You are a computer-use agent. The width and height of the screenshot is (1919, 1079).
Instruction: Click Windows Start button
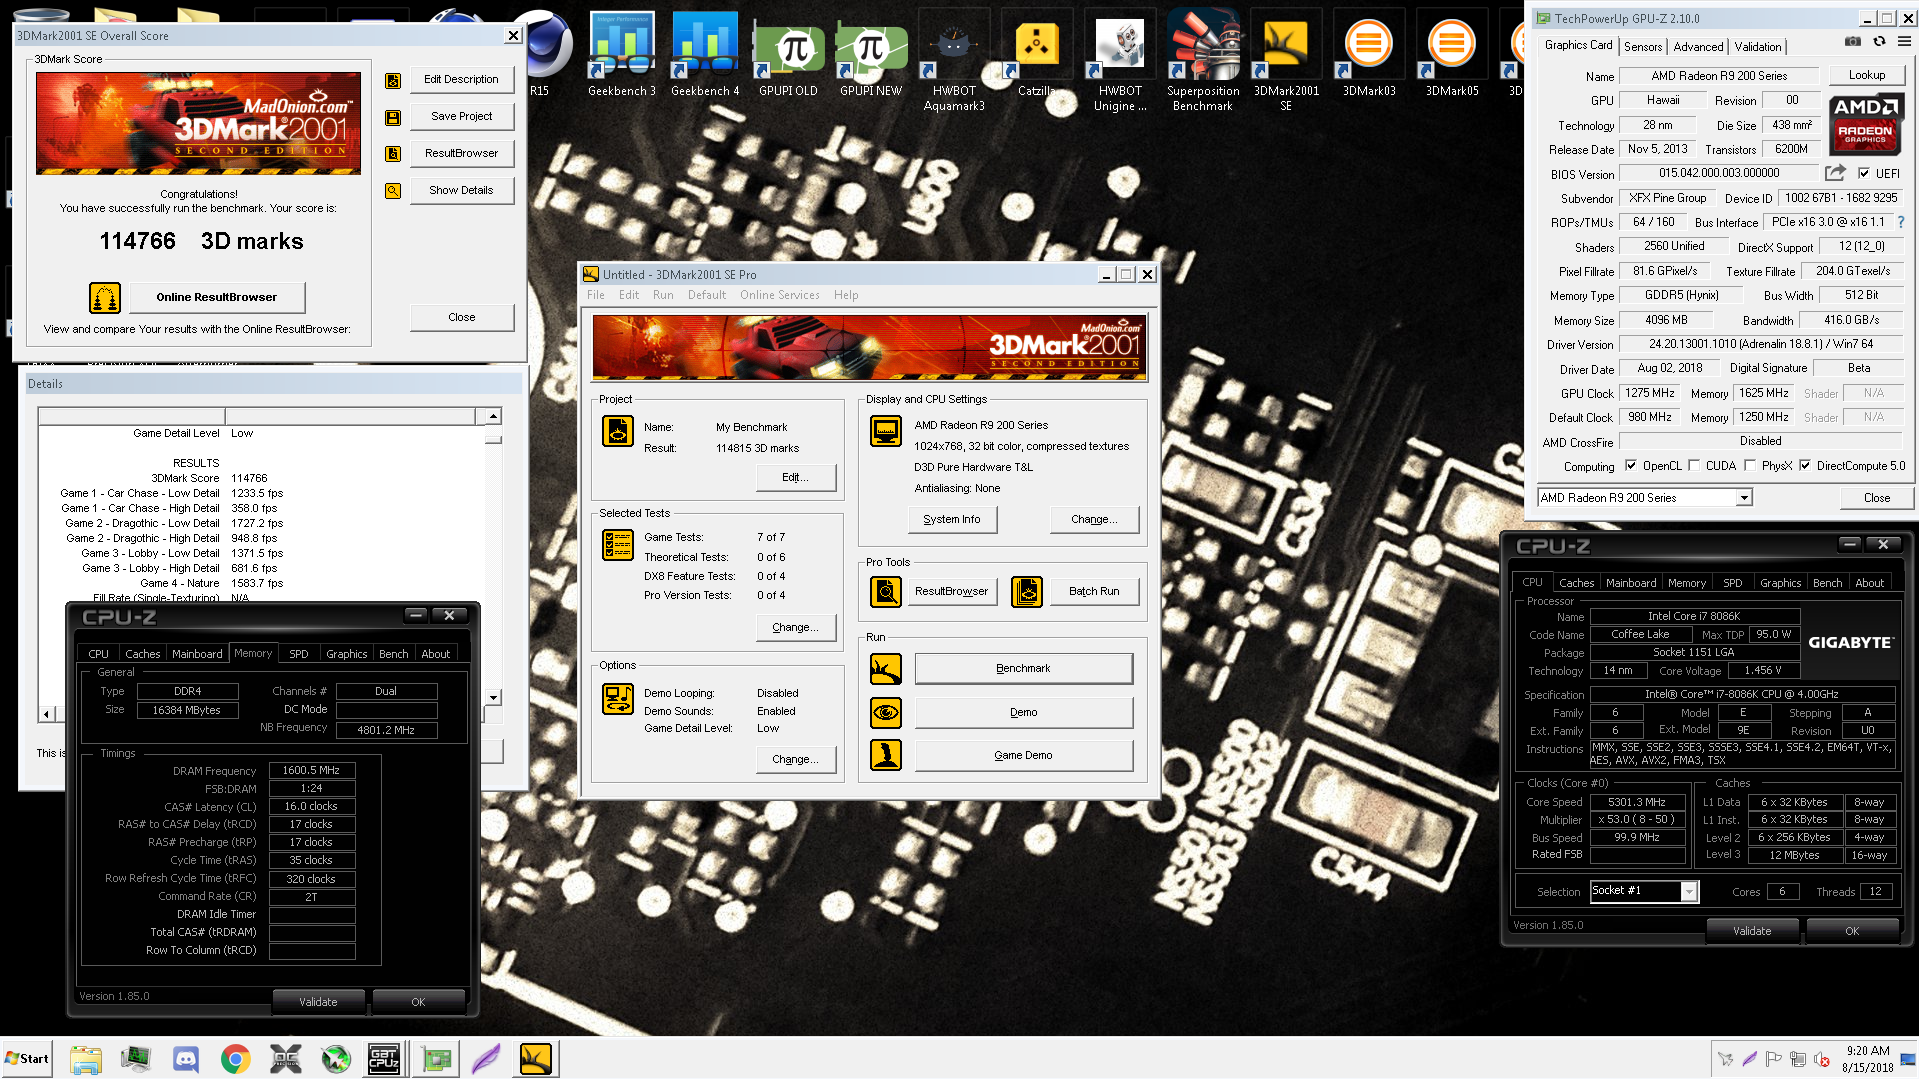pos(27,1059)
